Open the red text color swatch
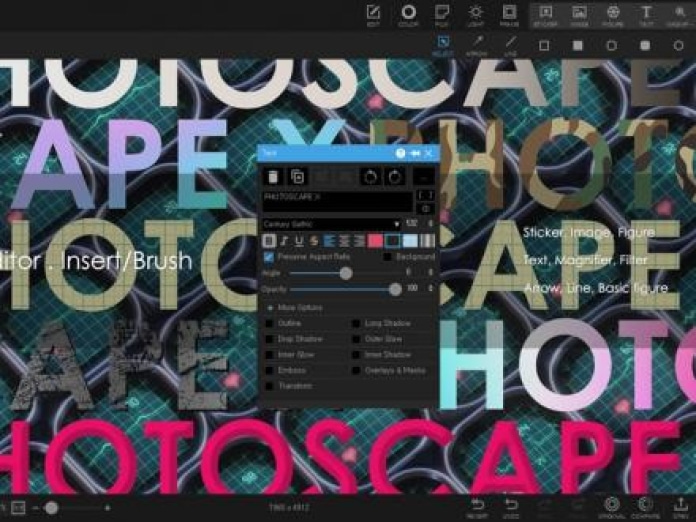 pyautogui.click(x=375, y=241)
